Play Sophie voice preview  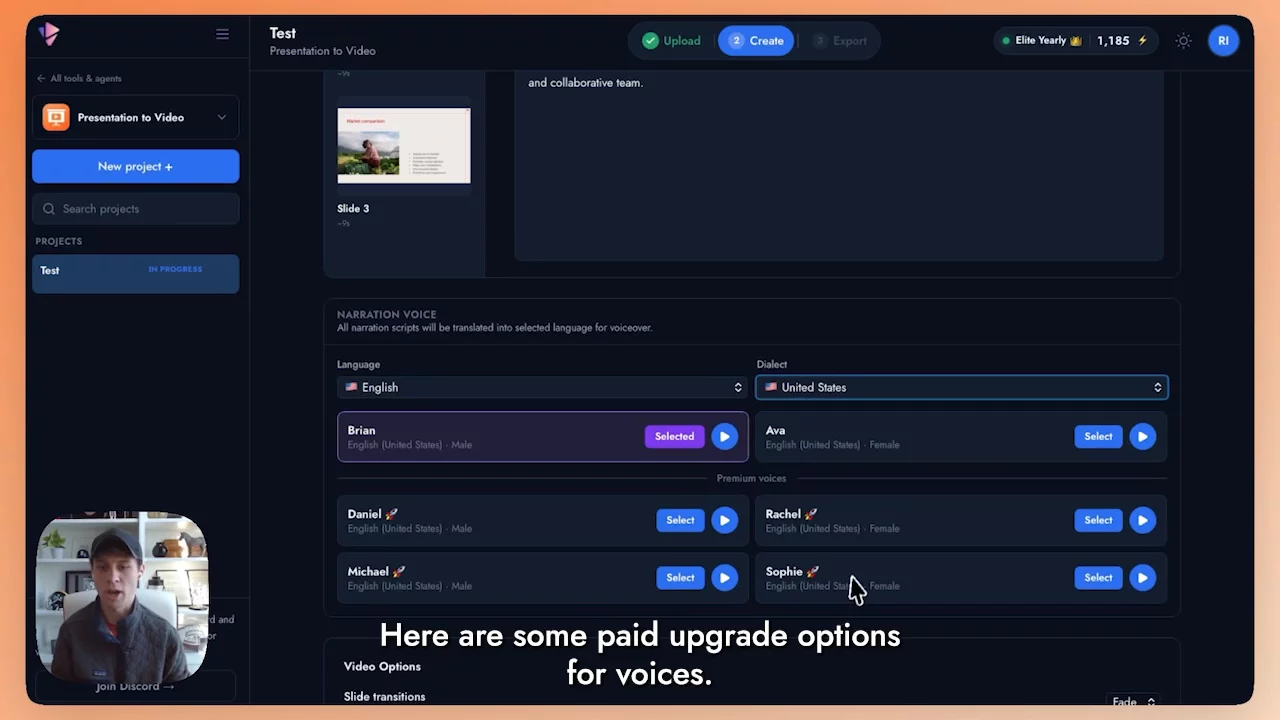click(x=1142, y=577)
